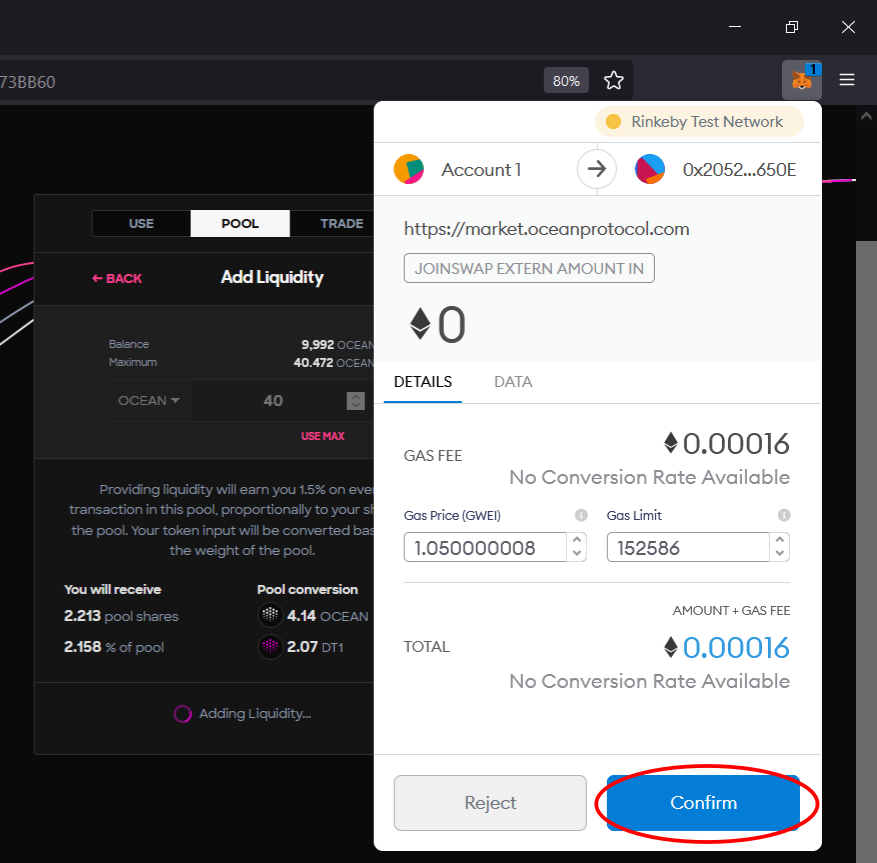Decrease Gas Limit with down stepper
The height and width of the screenshot is (863, 877).
(x=780, y=554)
